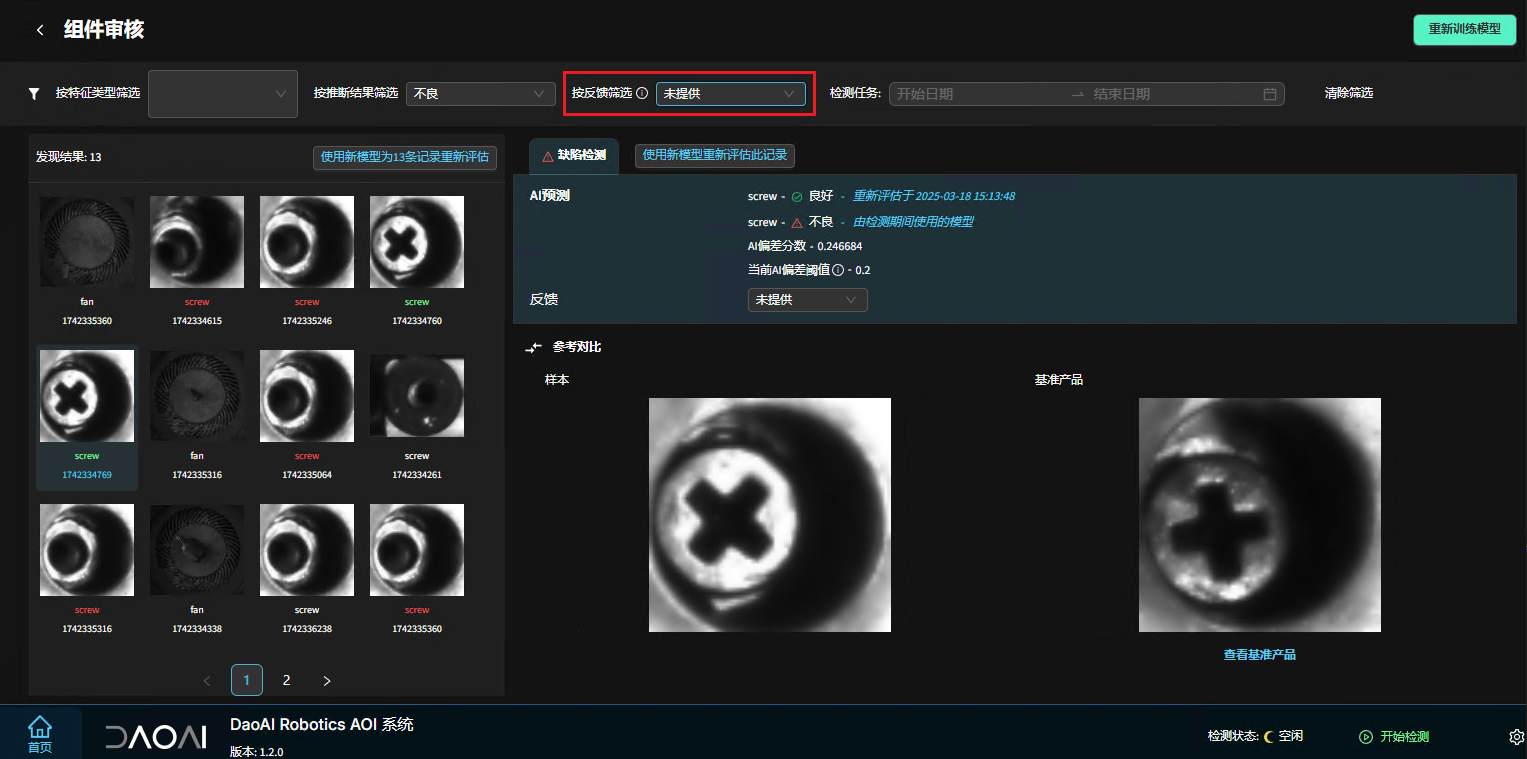
Task: Go to previous results page arrow
Action: [x=207, y=681]
